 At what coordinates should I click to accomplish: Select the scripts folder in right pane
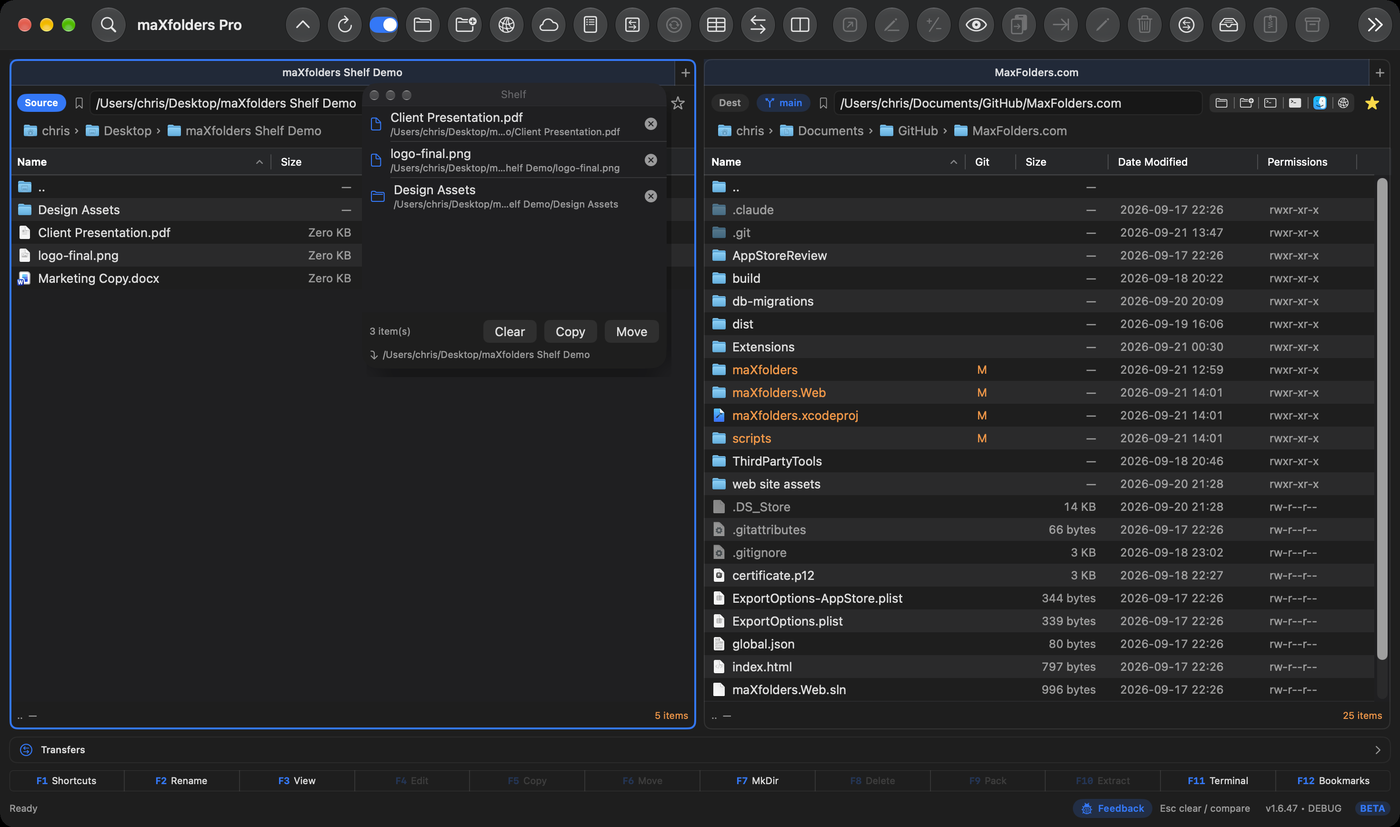click(1040, 439)
